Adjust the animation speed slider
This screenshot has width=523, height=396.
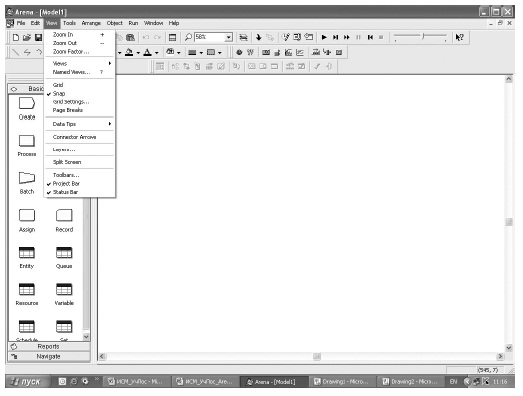(423, 36)
